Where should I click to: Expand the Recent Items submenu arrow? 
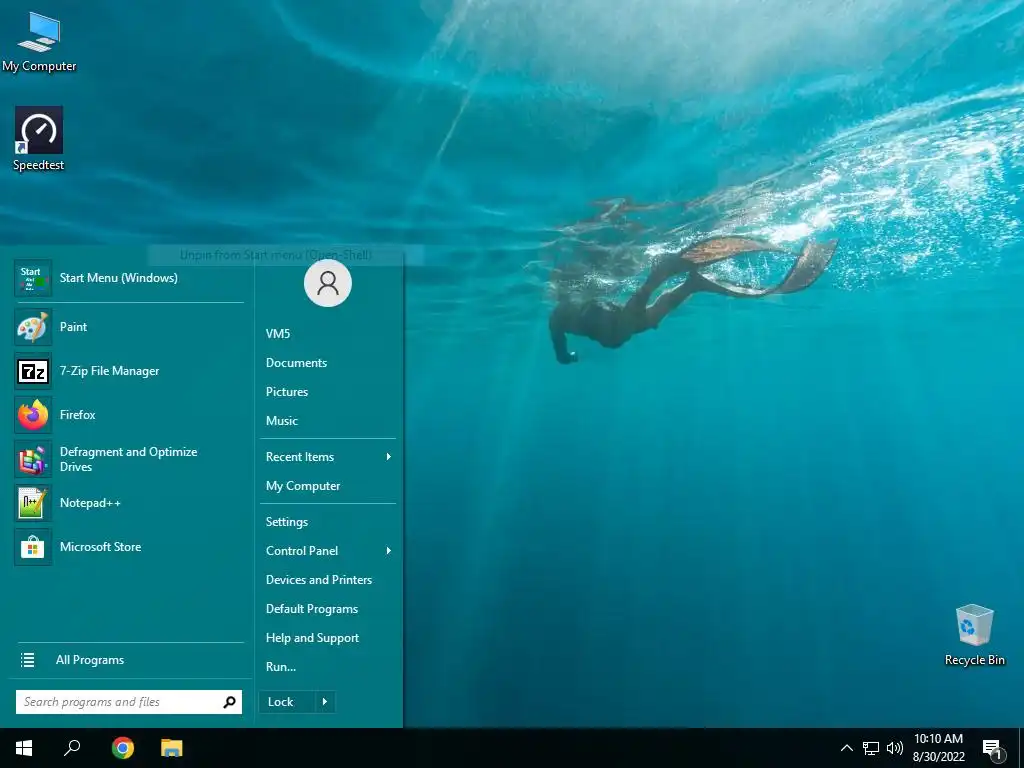click(389, 457)
